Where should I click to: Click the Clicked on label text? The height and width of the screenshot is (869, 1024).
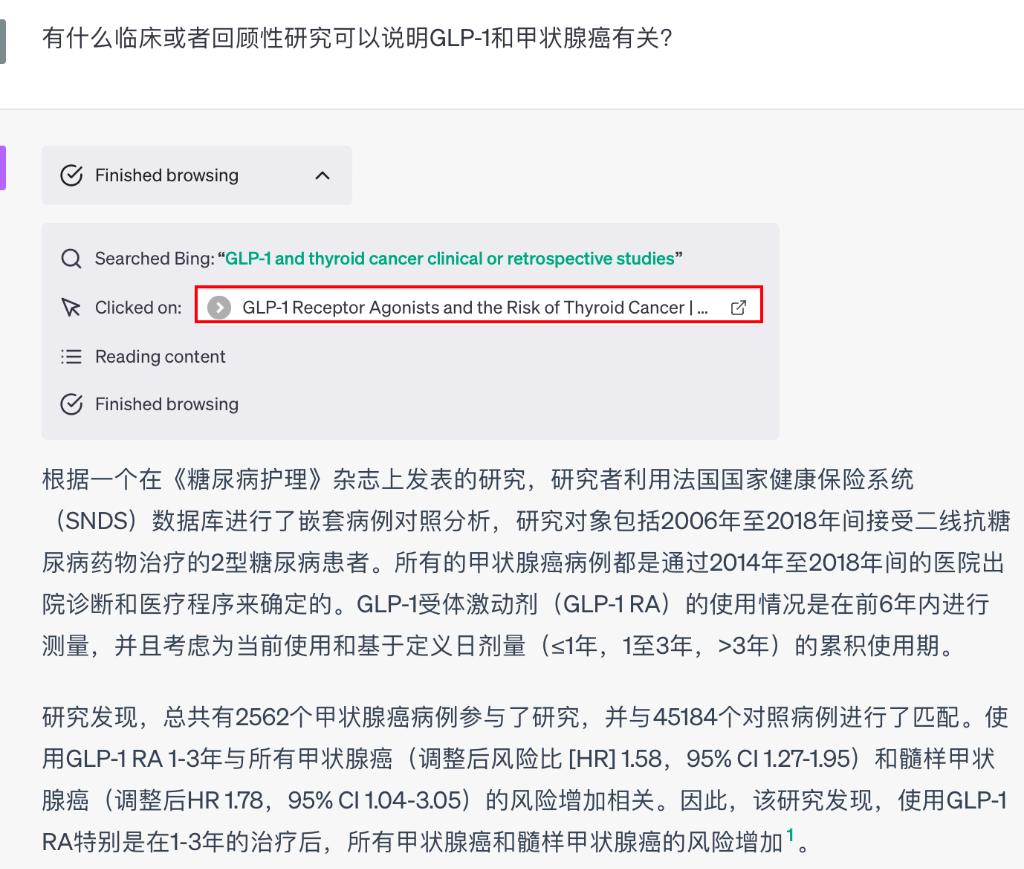click(x=138, y=308)
